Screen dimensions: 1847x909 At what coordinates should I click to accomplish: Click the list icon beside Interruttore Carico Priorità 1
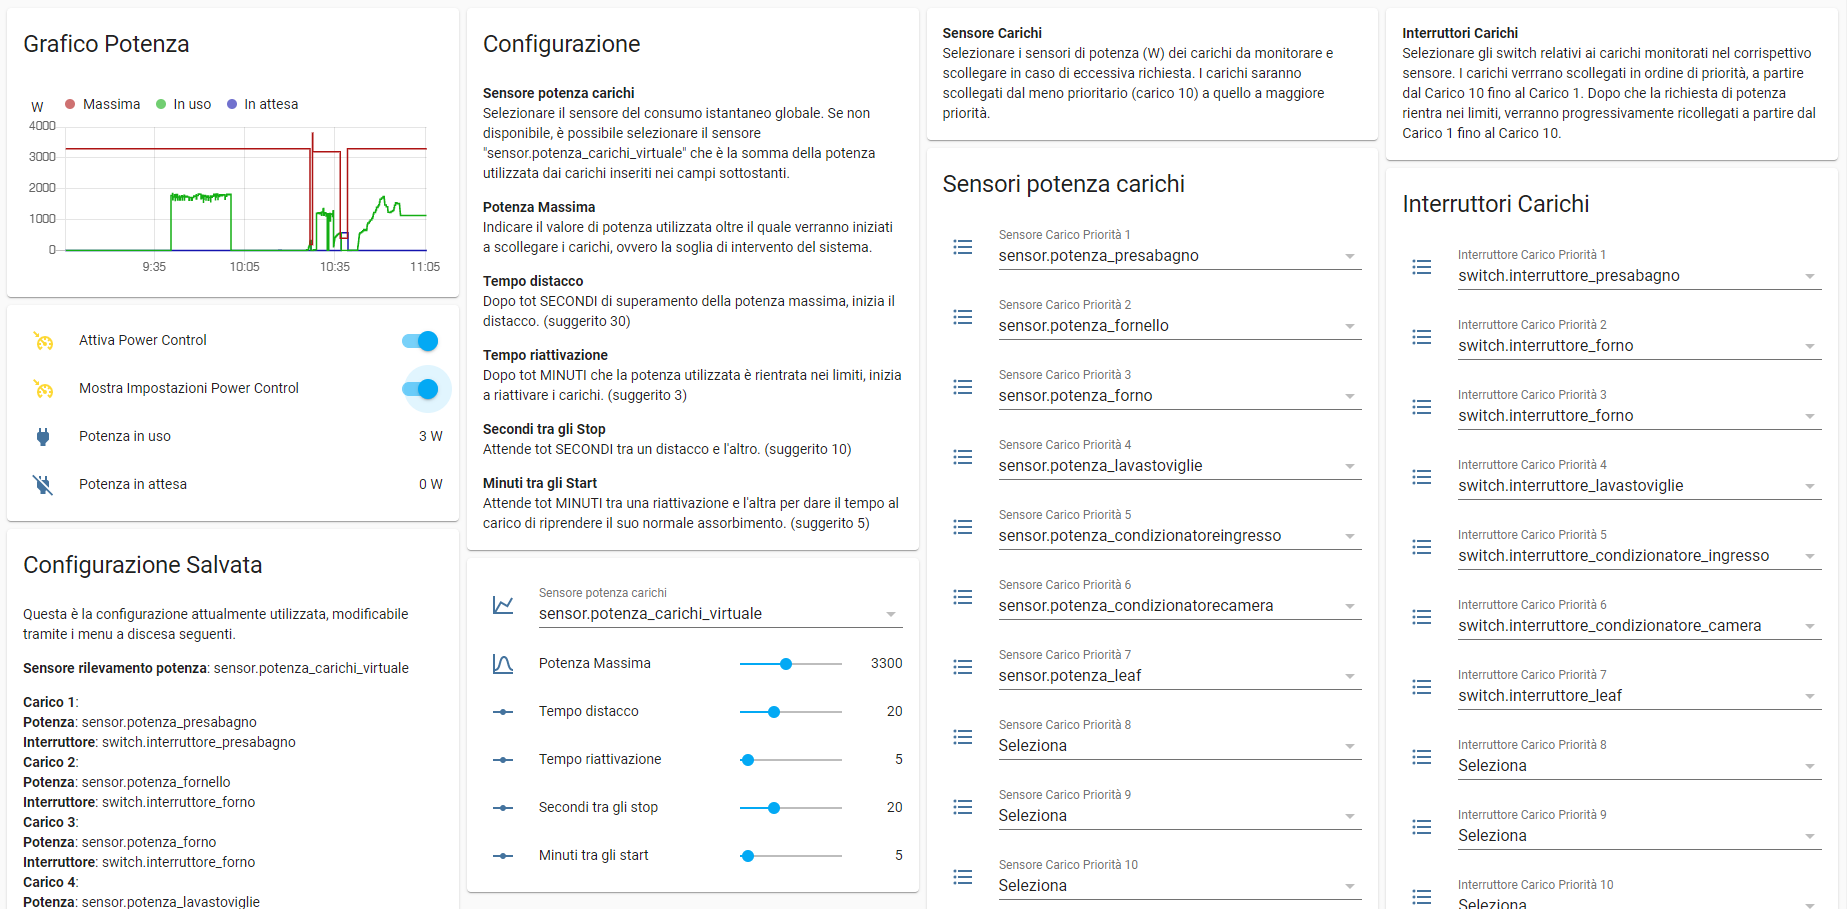tap(1422, 267)
